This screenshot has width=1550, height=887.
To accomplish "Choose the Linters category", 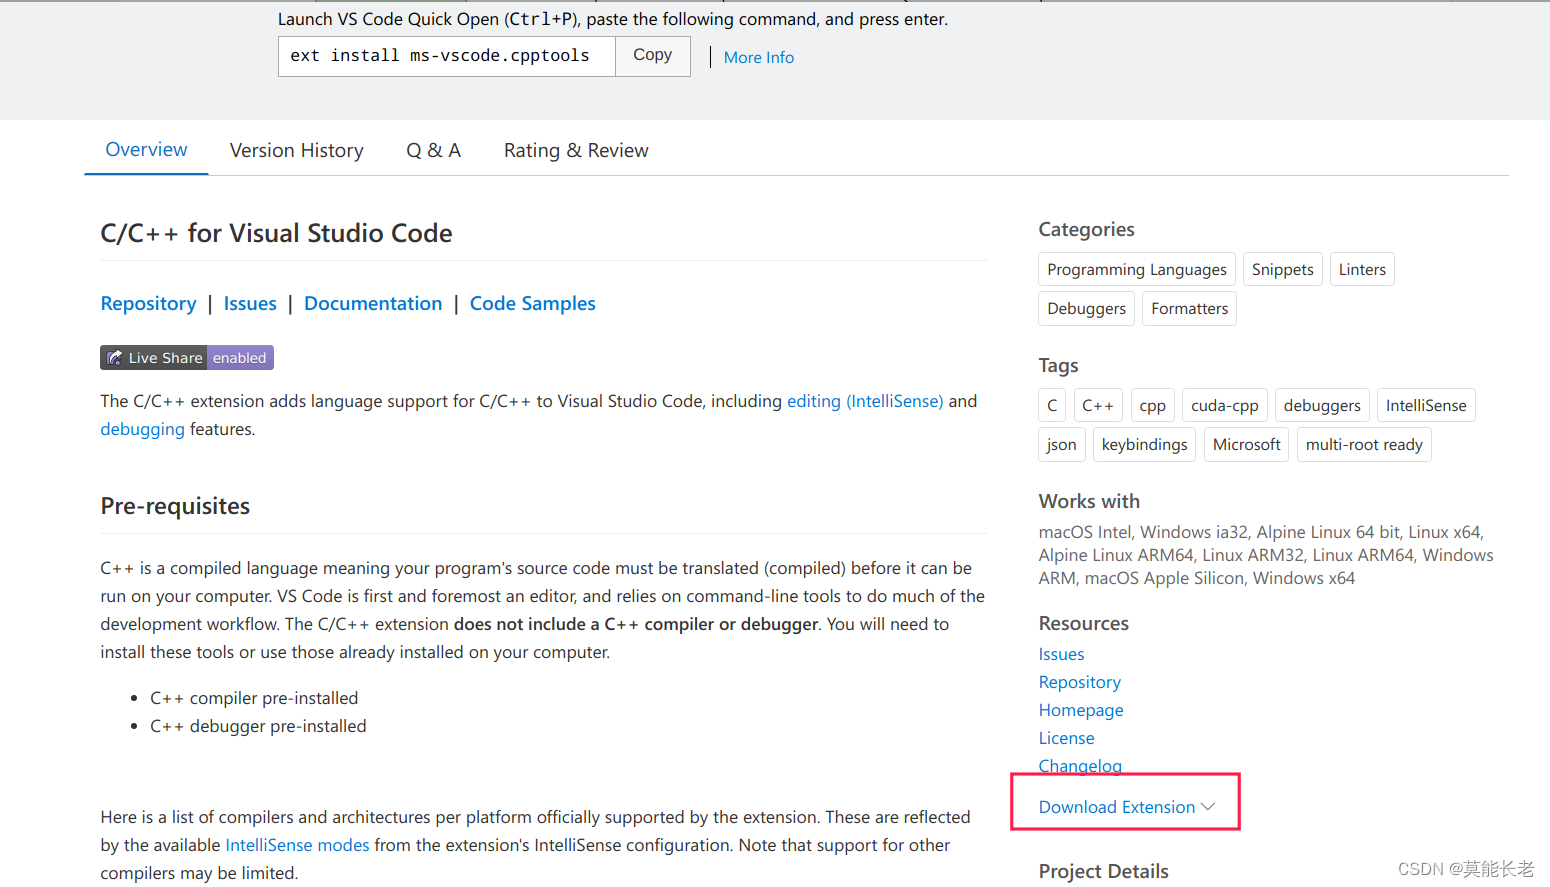I will [x=1362, y=269].
